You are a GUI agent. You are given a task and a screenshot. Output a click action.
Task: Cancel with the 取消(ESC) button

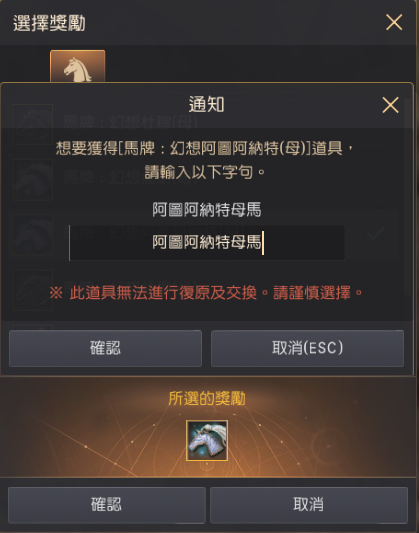[x=308, y=348]
